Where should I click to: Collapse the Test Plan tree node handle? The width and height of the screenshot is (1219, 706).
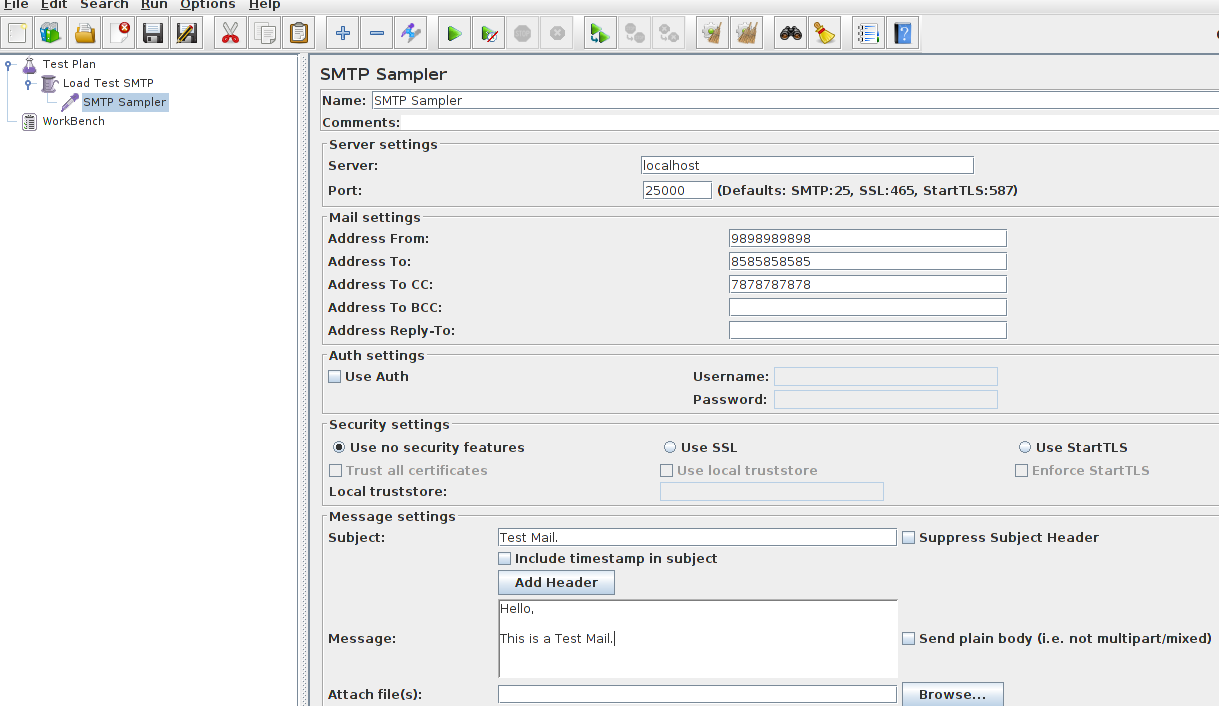9,65
